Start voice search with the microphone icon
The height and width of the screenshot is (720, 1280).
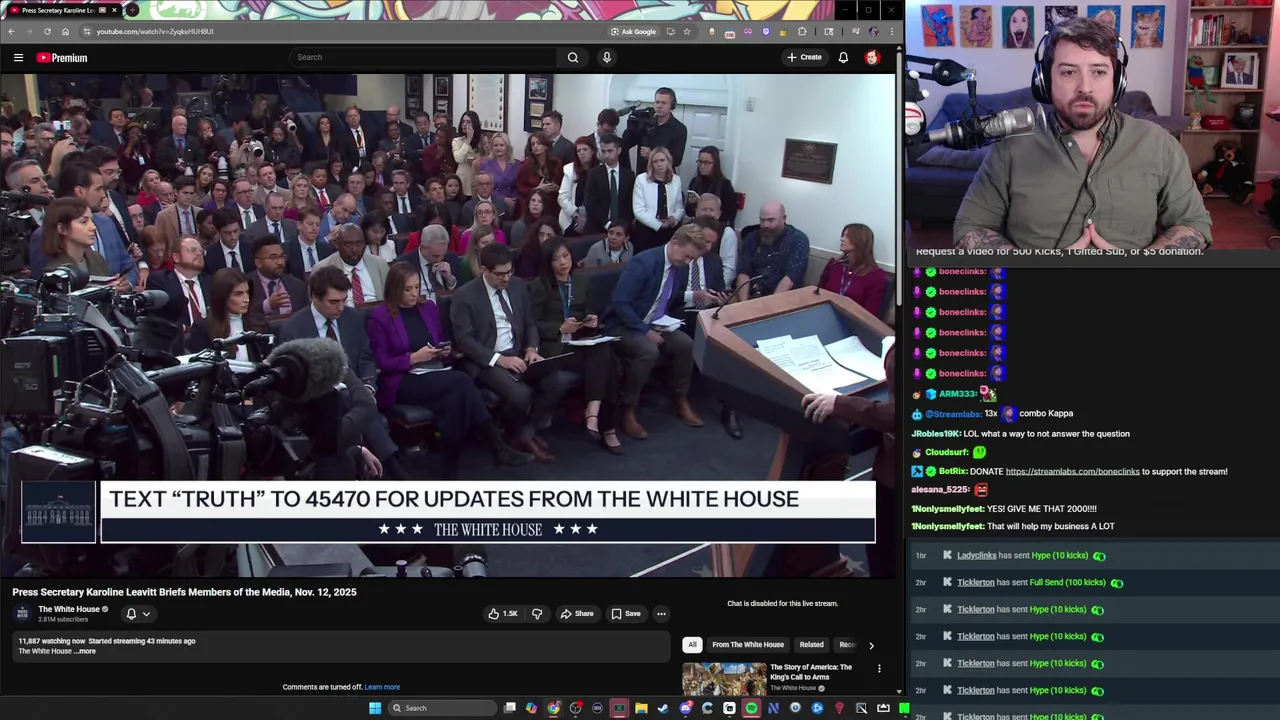(x=606, y=57)
